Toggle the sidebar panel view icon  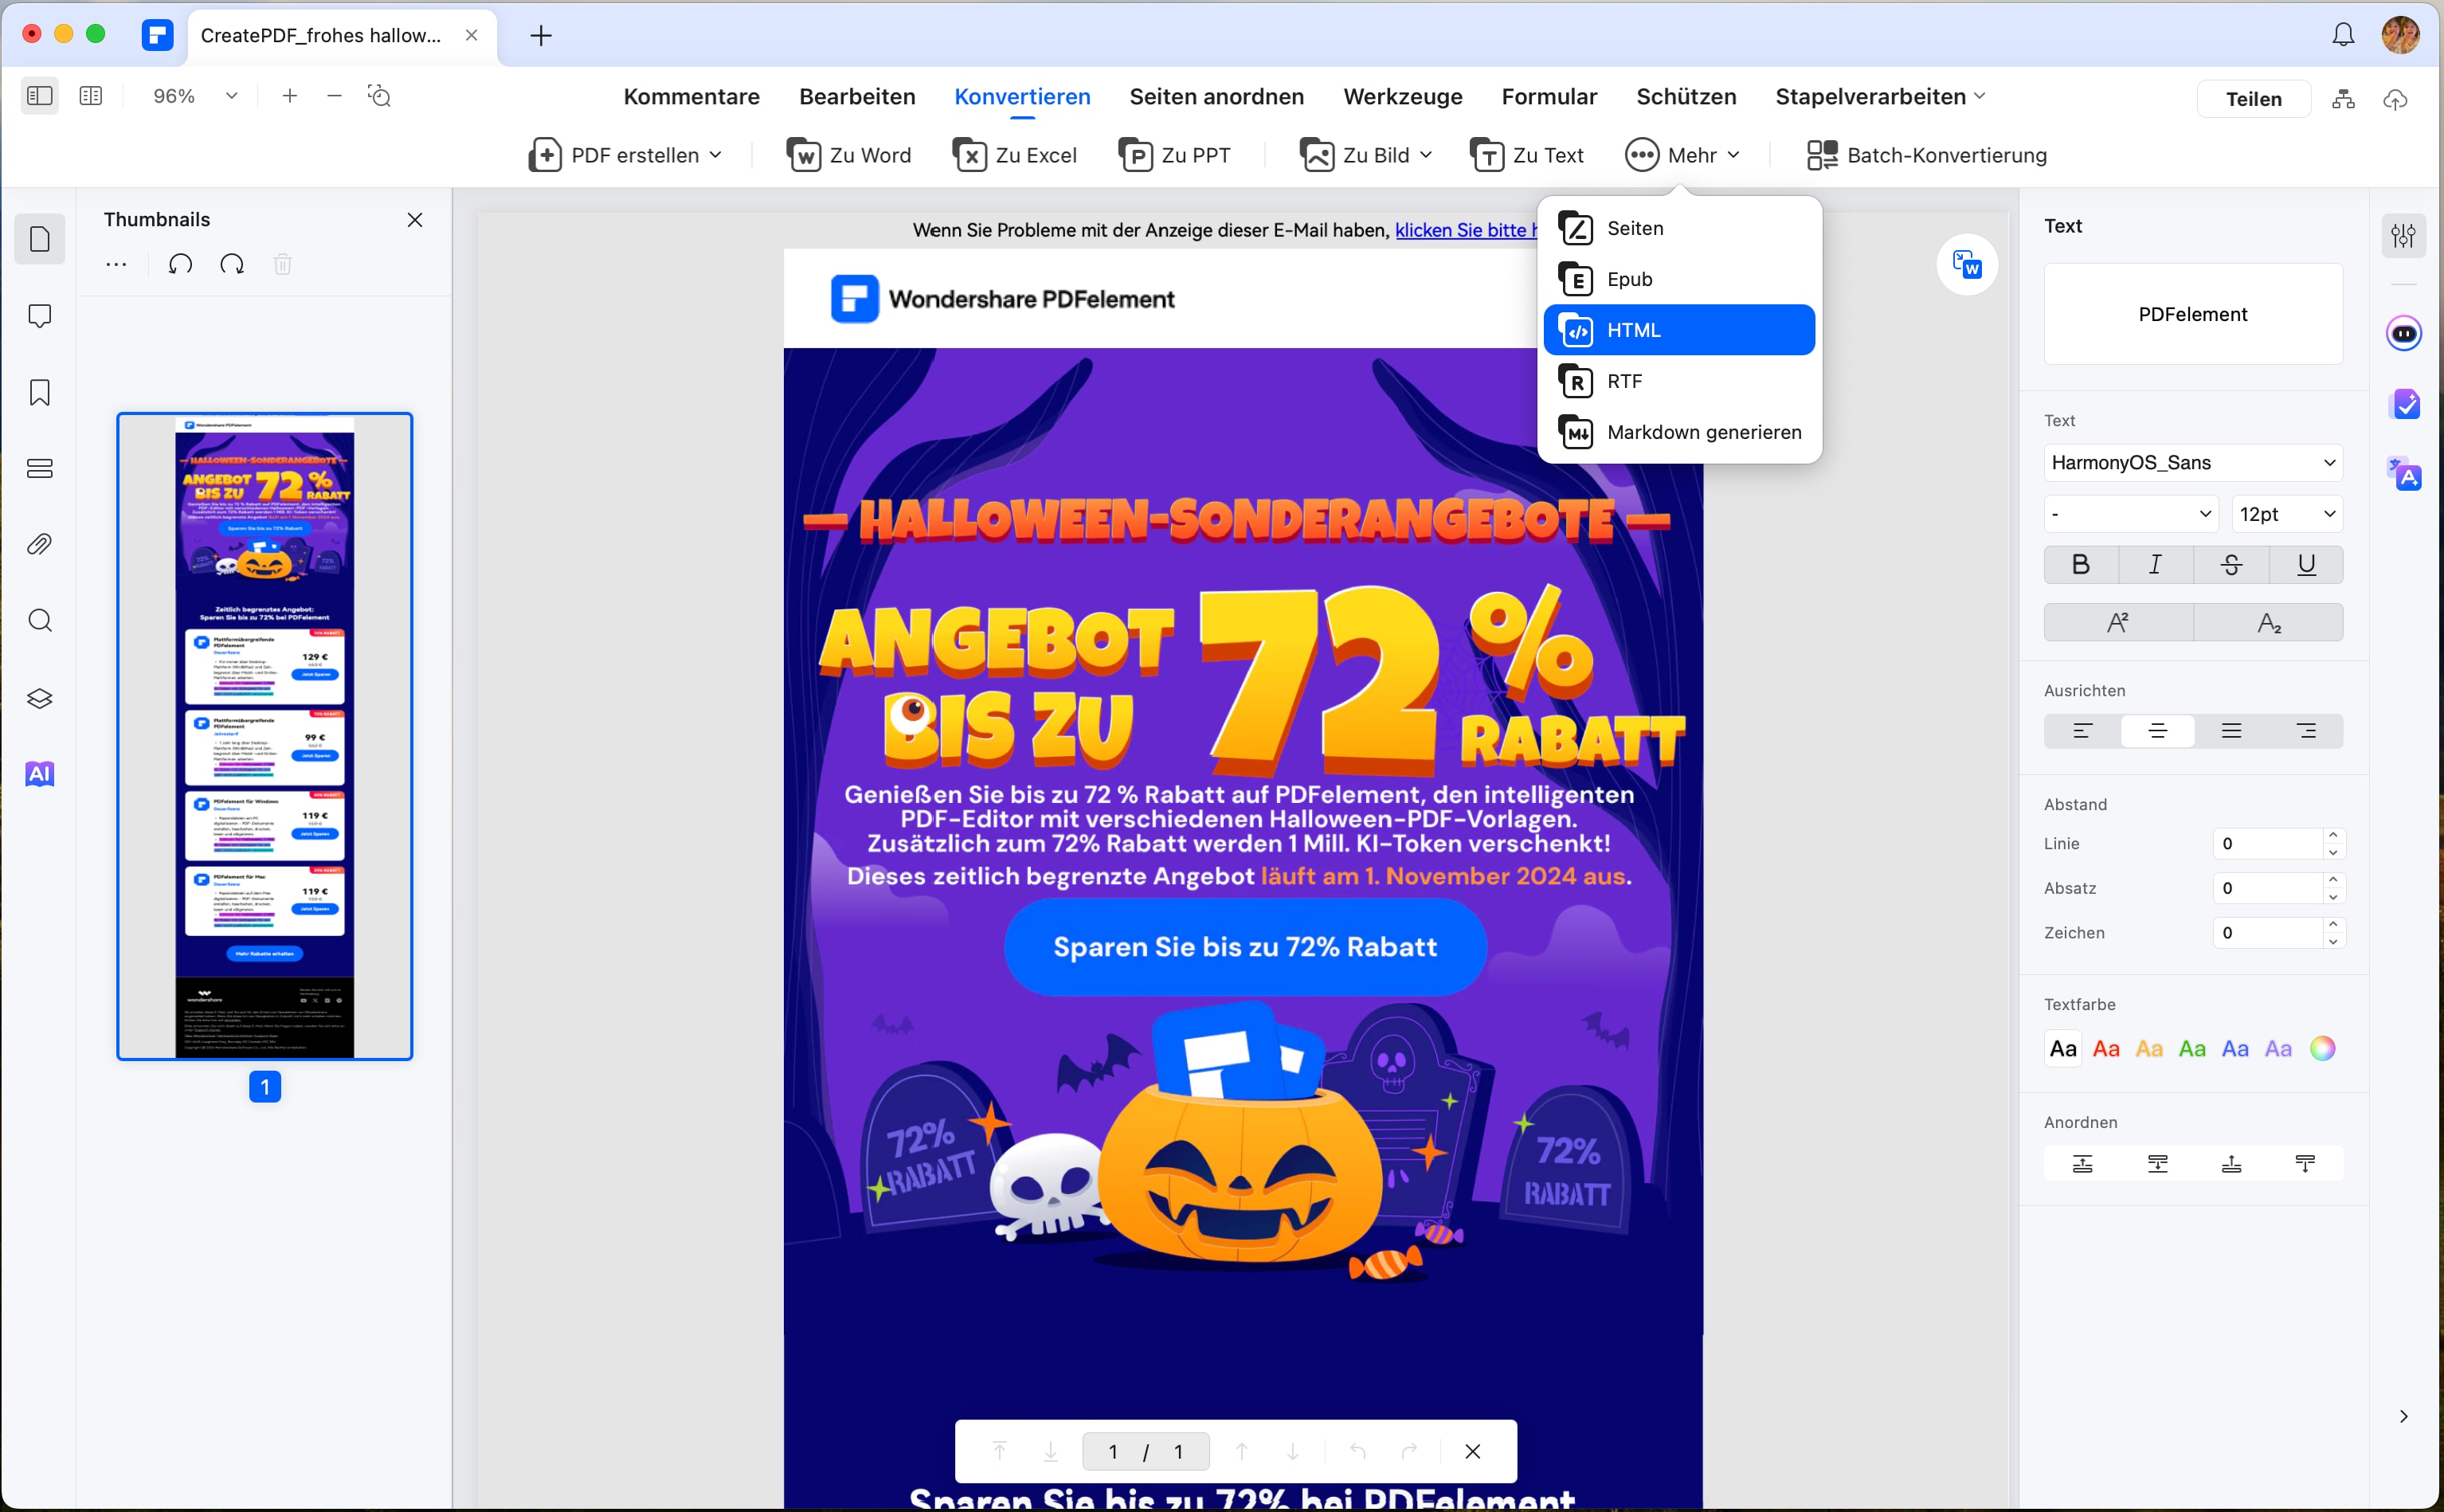pyautogui.click(x=40, y=96)
